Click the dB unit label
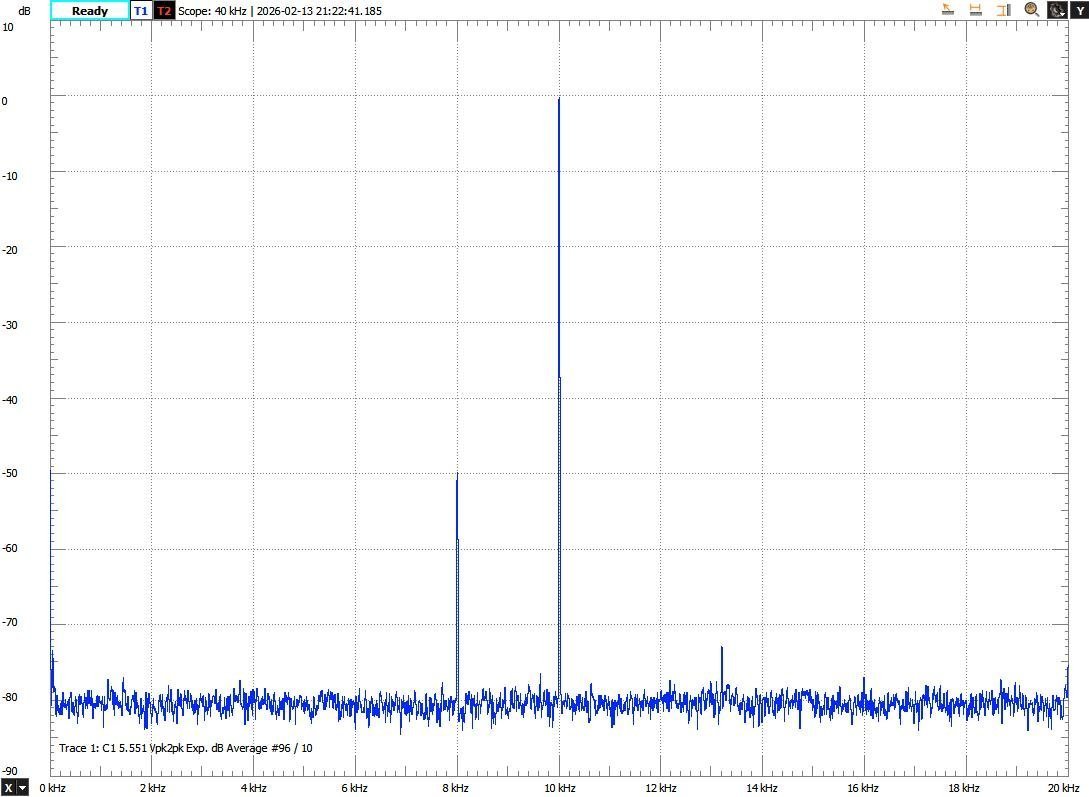This screenshot has height=797, width=1089. (24, 11)
